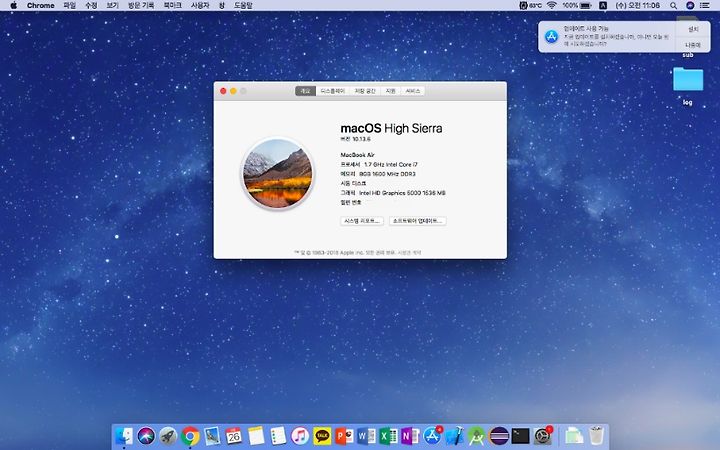720x450 pixels.
Task: Open App Store icon in Dock
Action: coord(432,436)
